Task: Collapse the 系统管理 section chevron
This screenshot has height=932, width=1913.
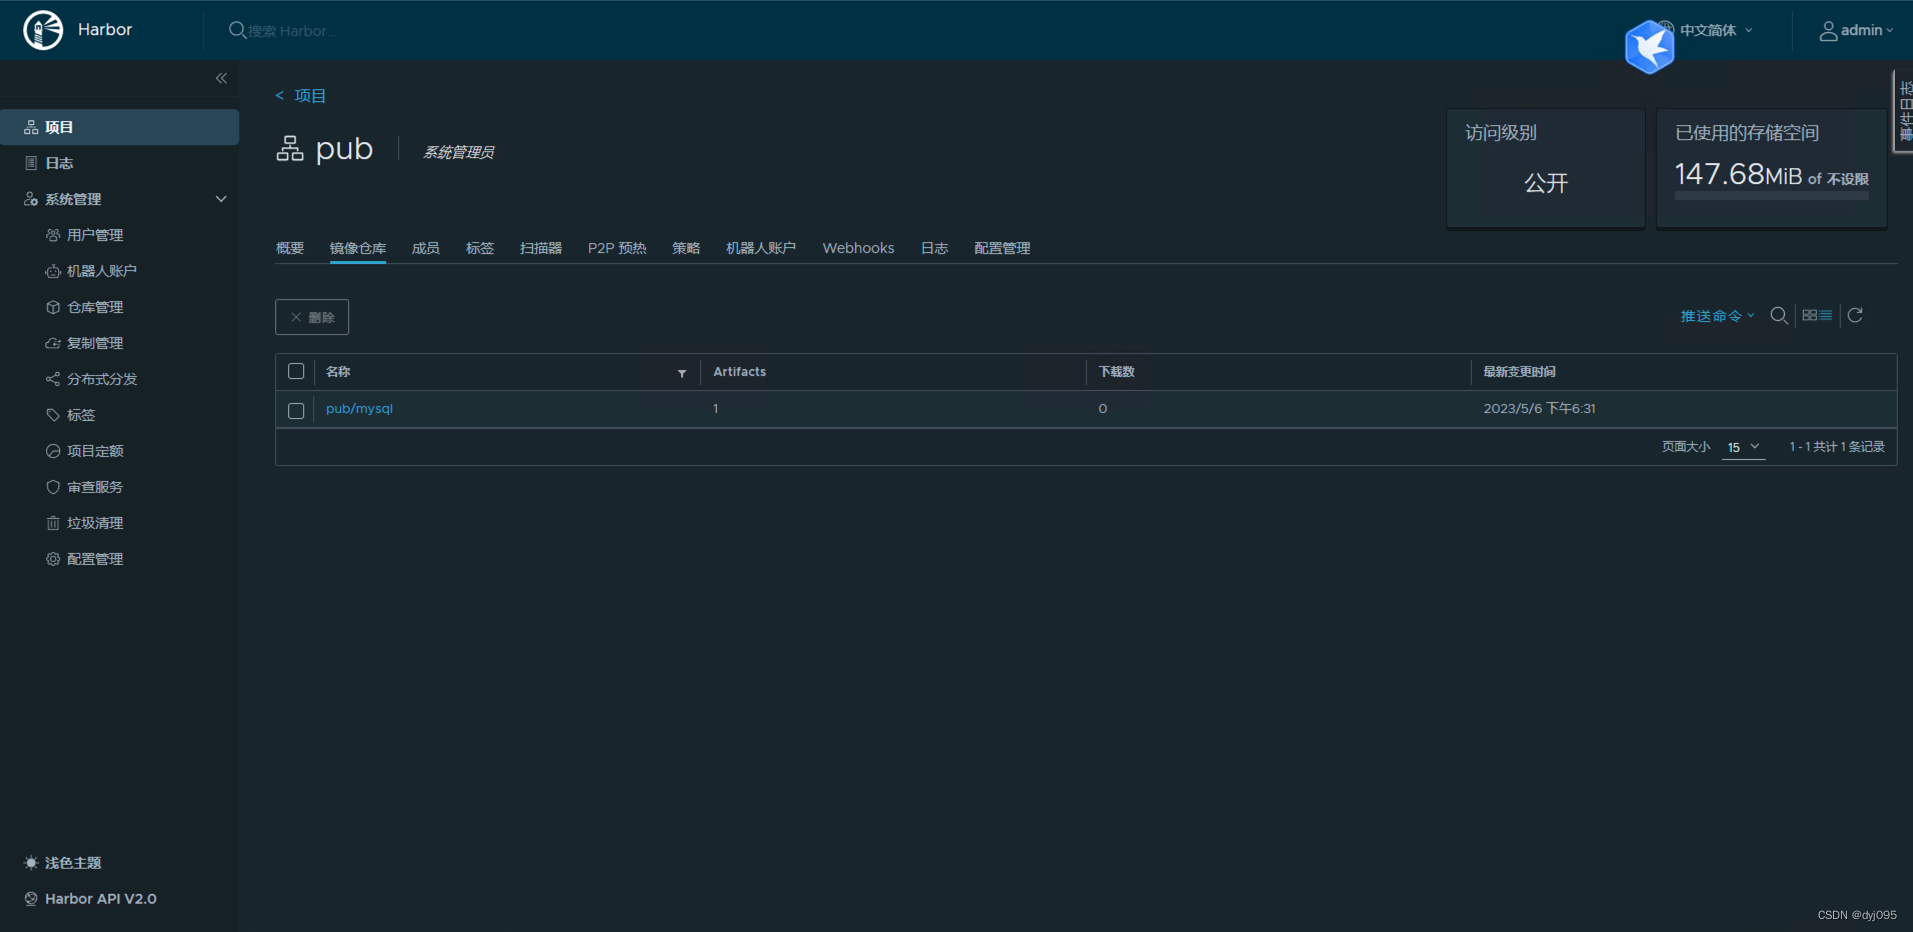Action: tap(221, 199)
